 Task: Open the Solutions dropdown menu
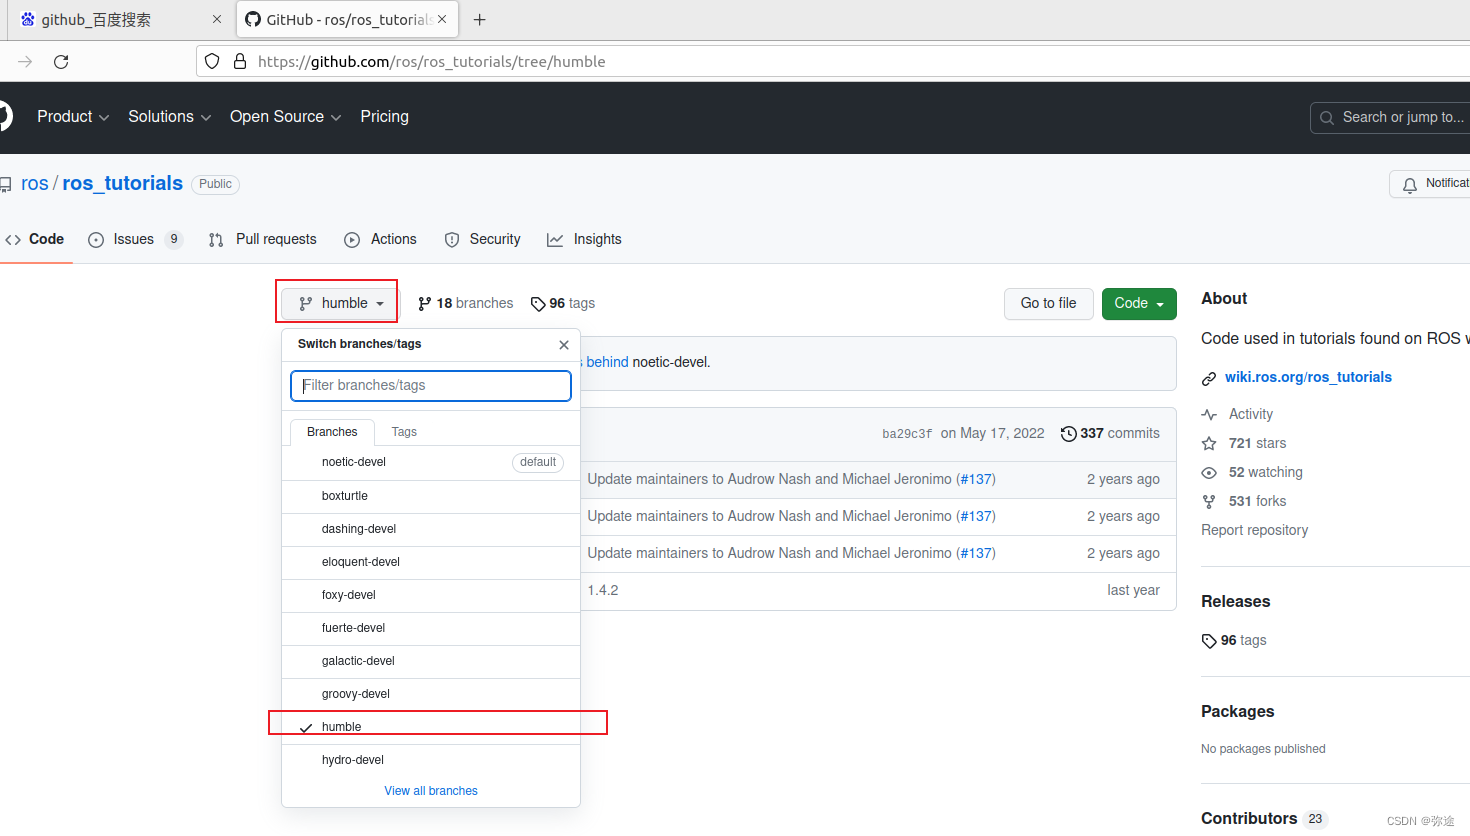point(170,117)
